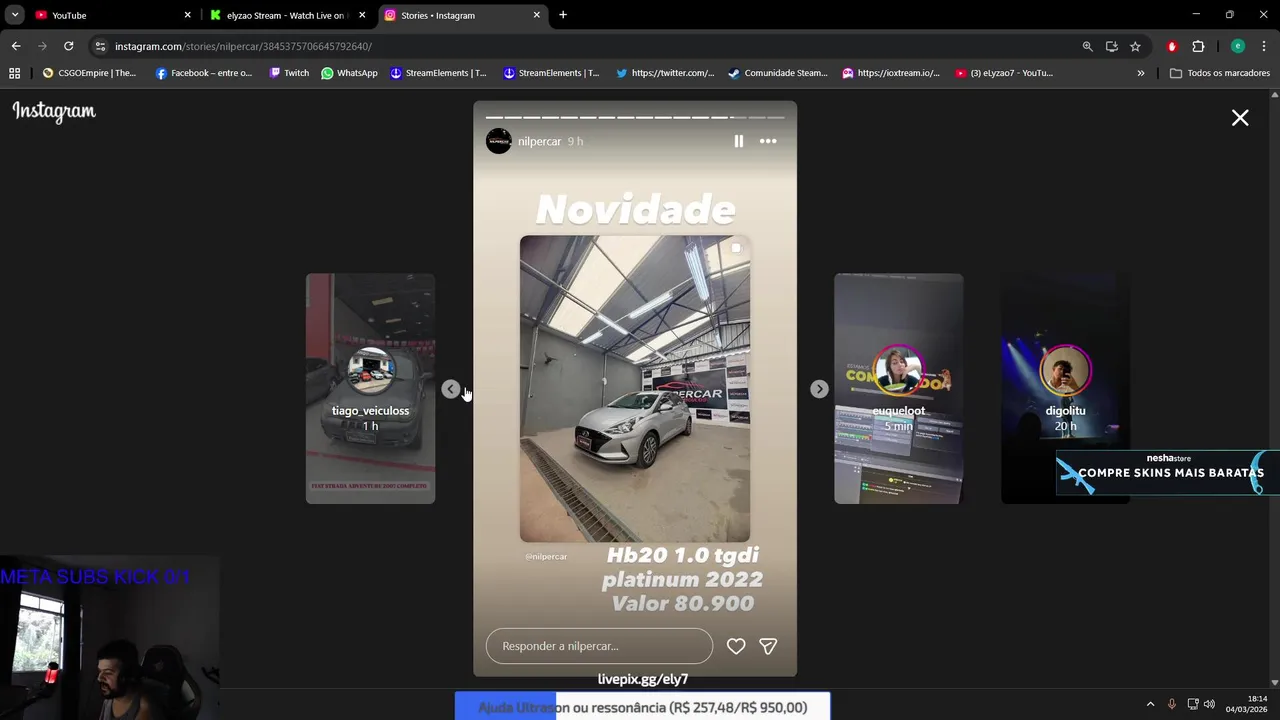The height and width of the screenshot is (720, 1280).
Task: Click the install app icon in address bar
Action: pyautogui.click(x=1111, y=46)
